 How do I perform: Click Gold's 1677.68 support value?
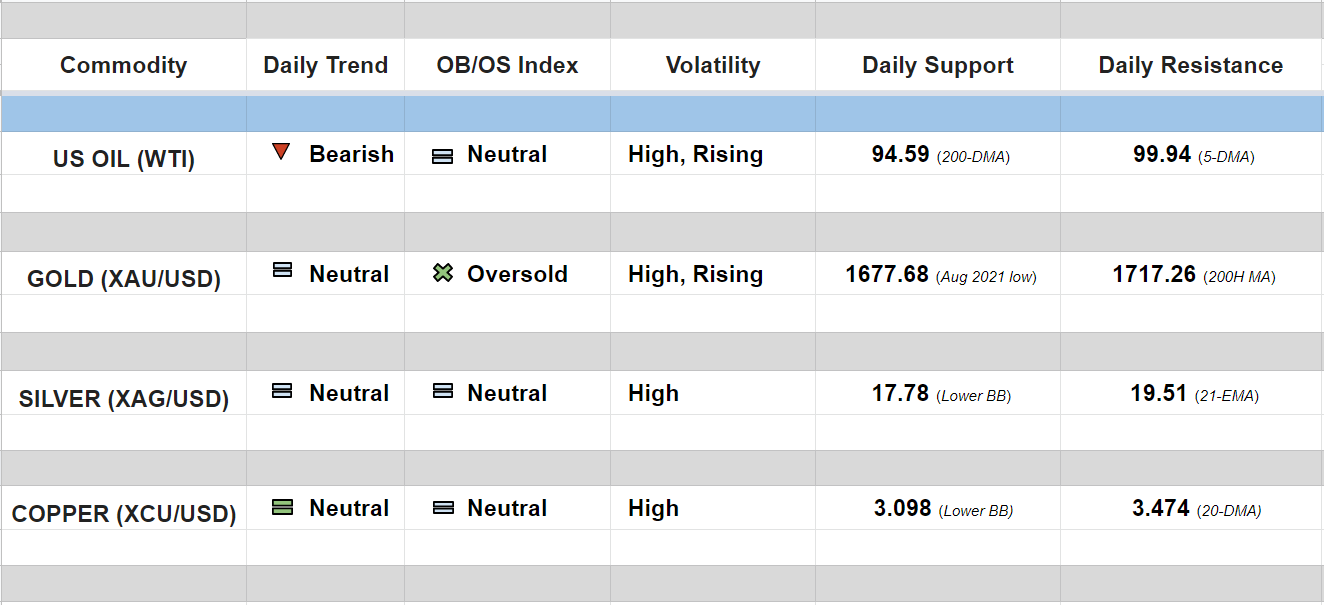(887, 274)
